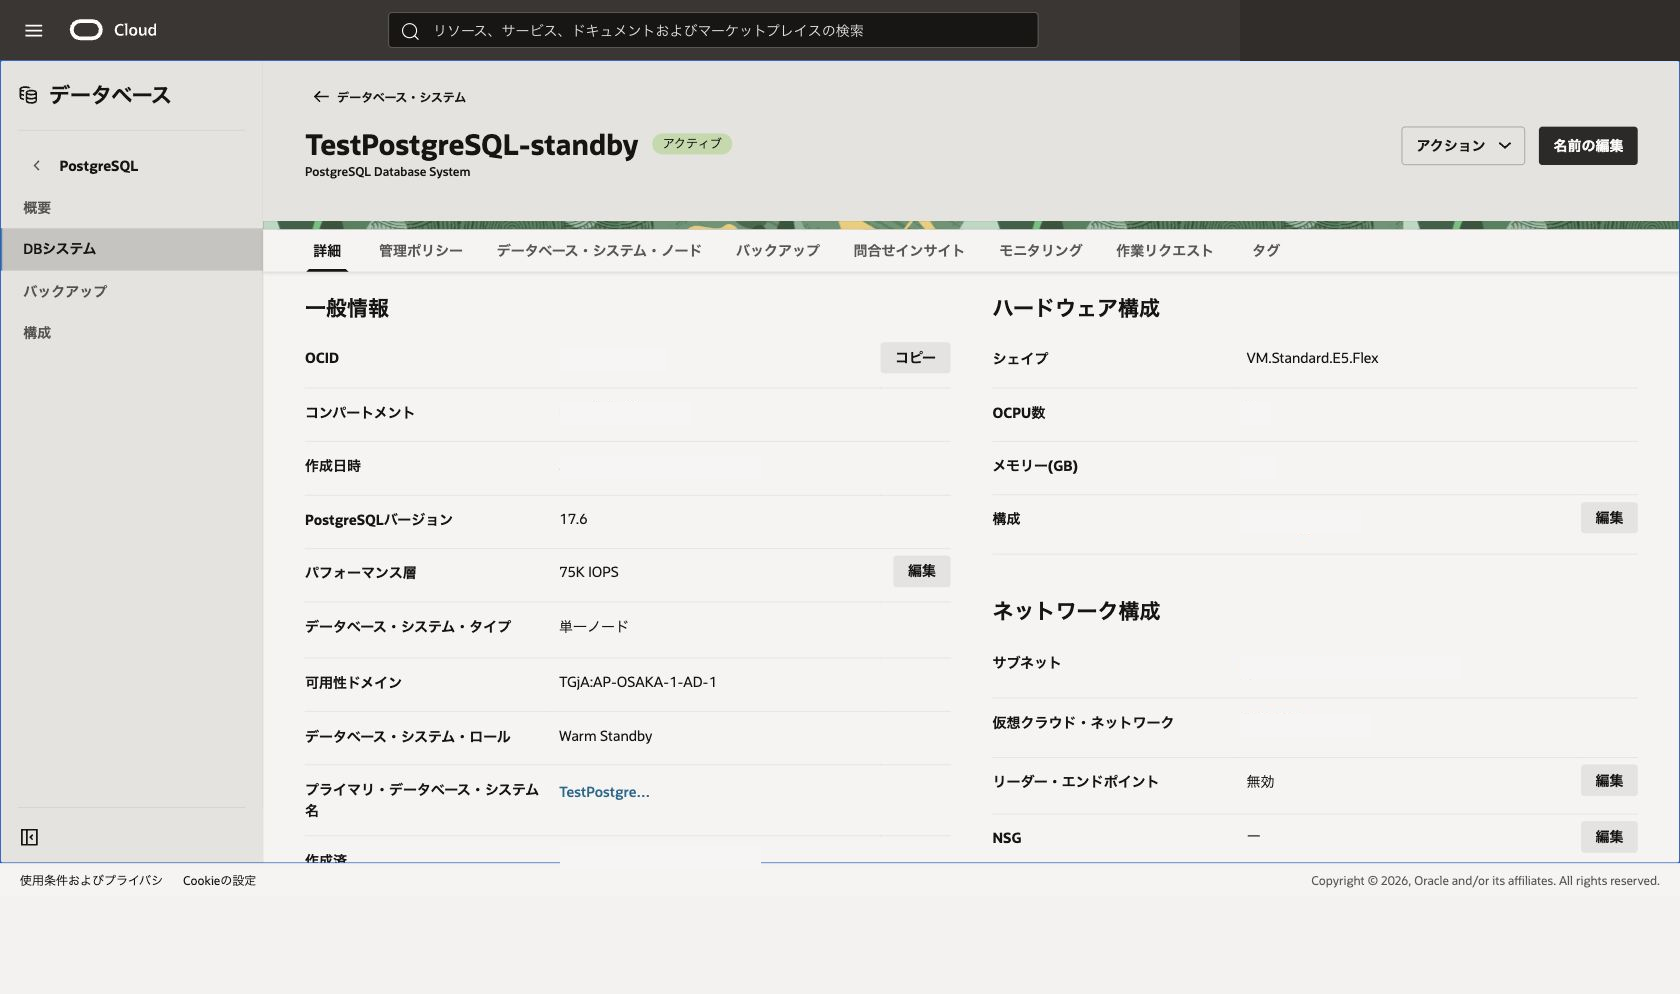Image resolution: width=1680 pixels, height=994 pixels.
Task: Edit the リーダー・エンドポイント setting
Action: point(1609,781)
